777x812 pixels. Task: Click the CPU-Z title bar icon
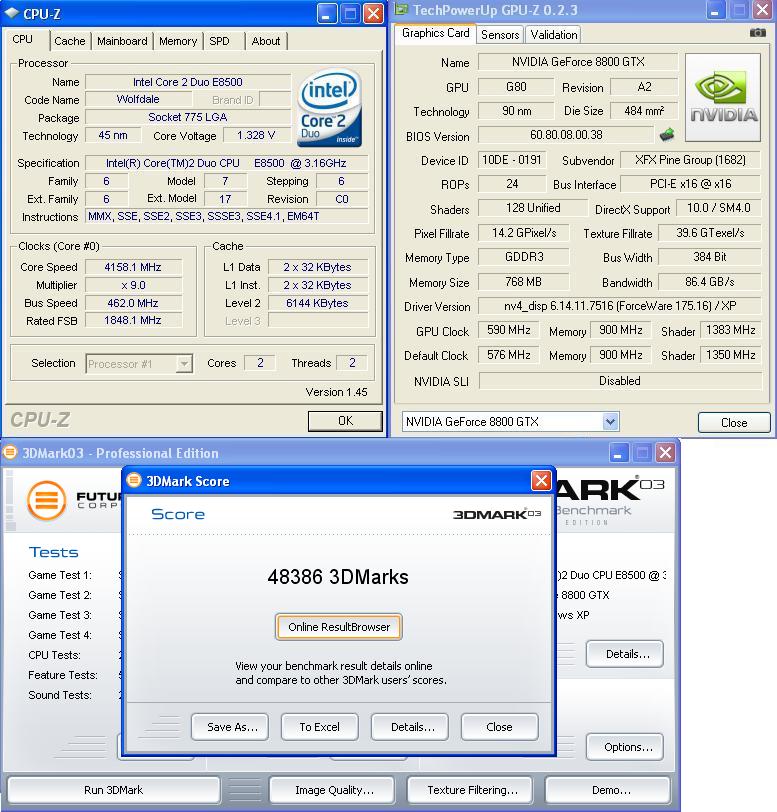pos(11,13)
